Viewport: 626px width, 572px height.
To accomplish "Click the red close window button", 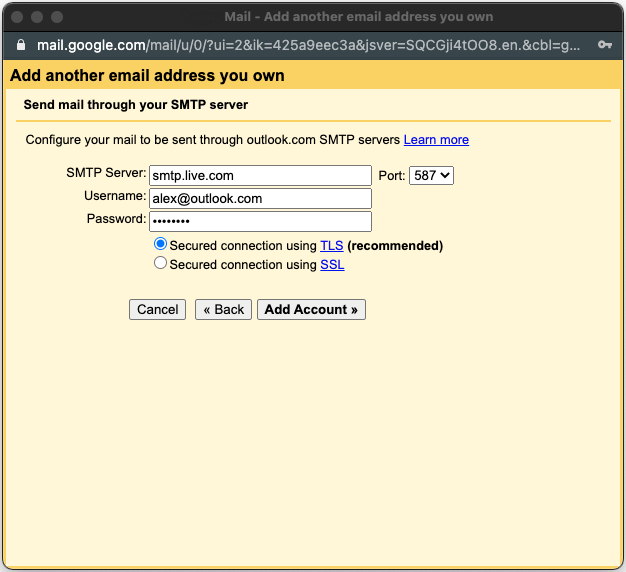I will pos(17,17).
